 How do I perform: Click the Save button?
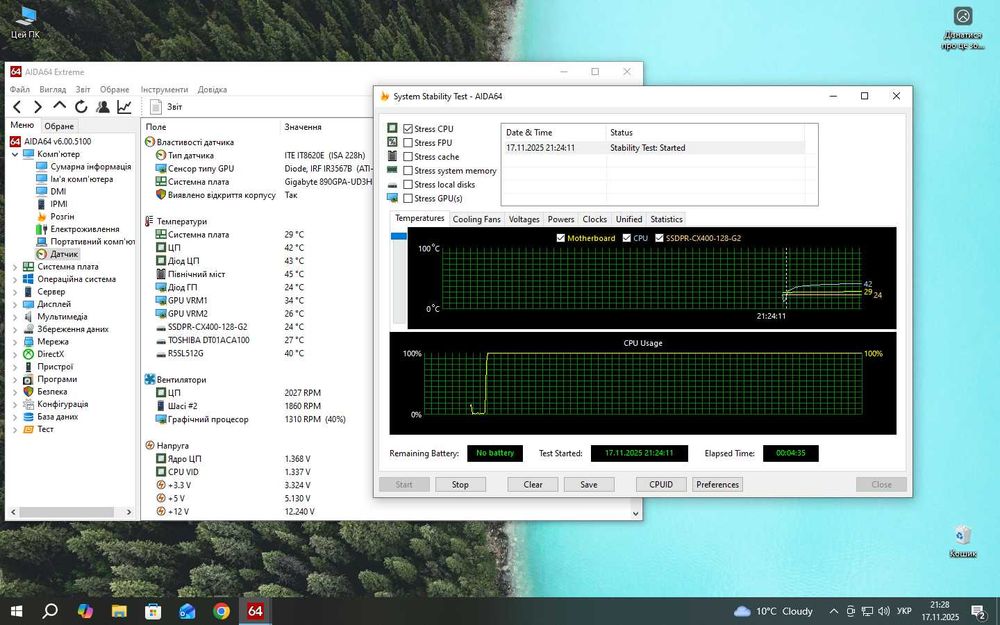(589, 485)
